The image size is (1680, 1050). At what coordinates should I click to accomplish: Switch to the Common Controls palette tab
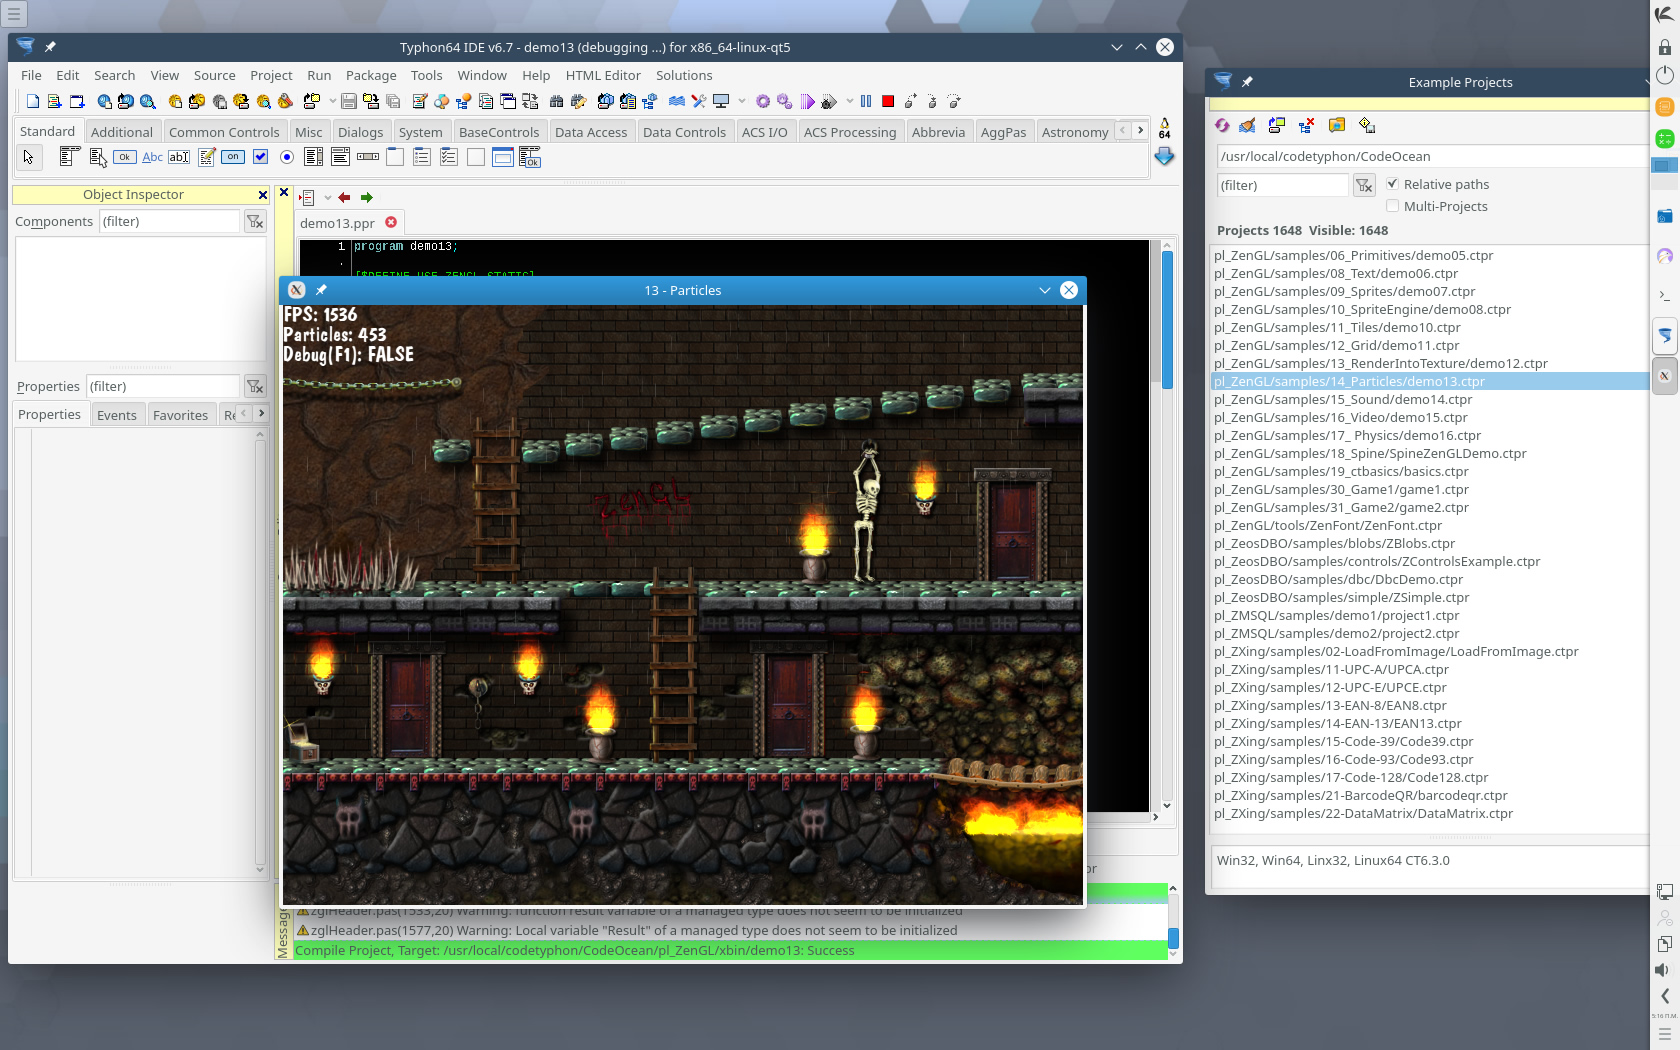pyautogui.click(x=224, y=132)
